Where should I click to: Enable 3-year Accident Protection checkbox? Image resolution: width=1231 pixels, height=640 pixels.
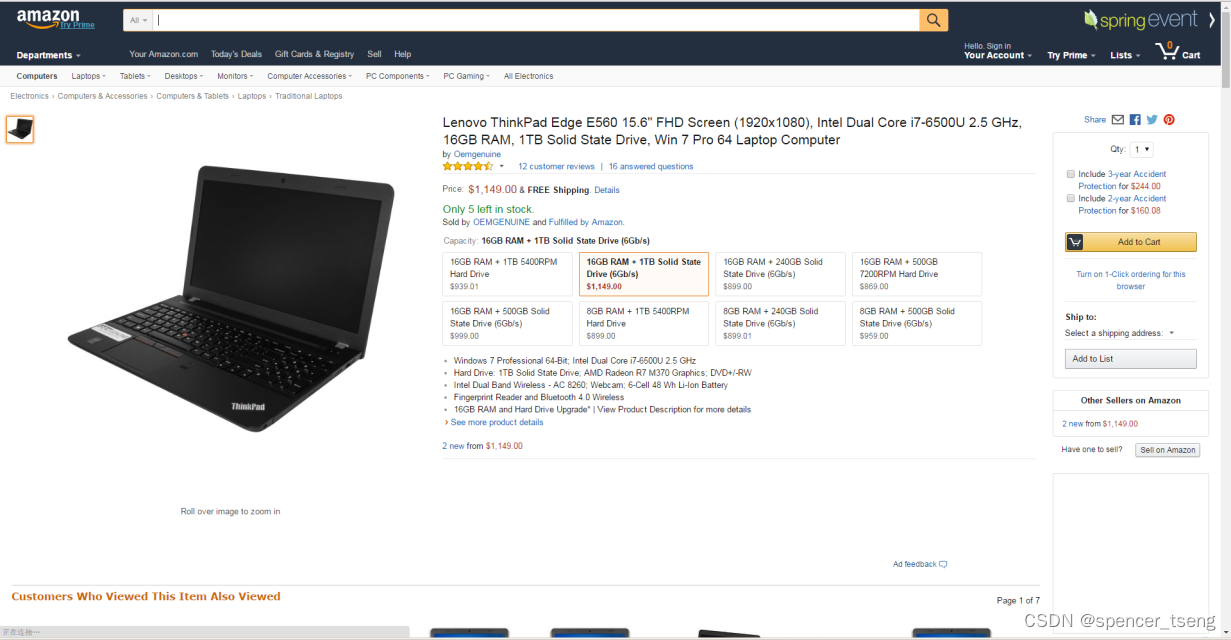1071,174
